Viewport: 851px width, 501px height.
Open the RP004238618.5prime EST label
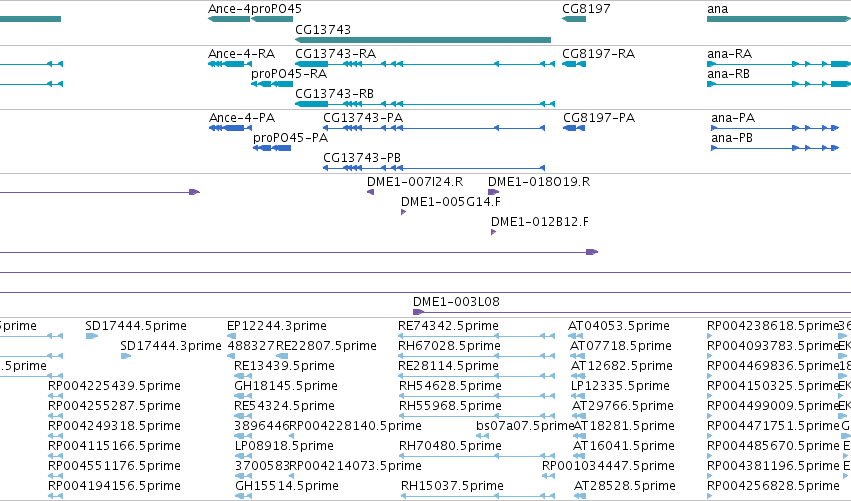773,326
